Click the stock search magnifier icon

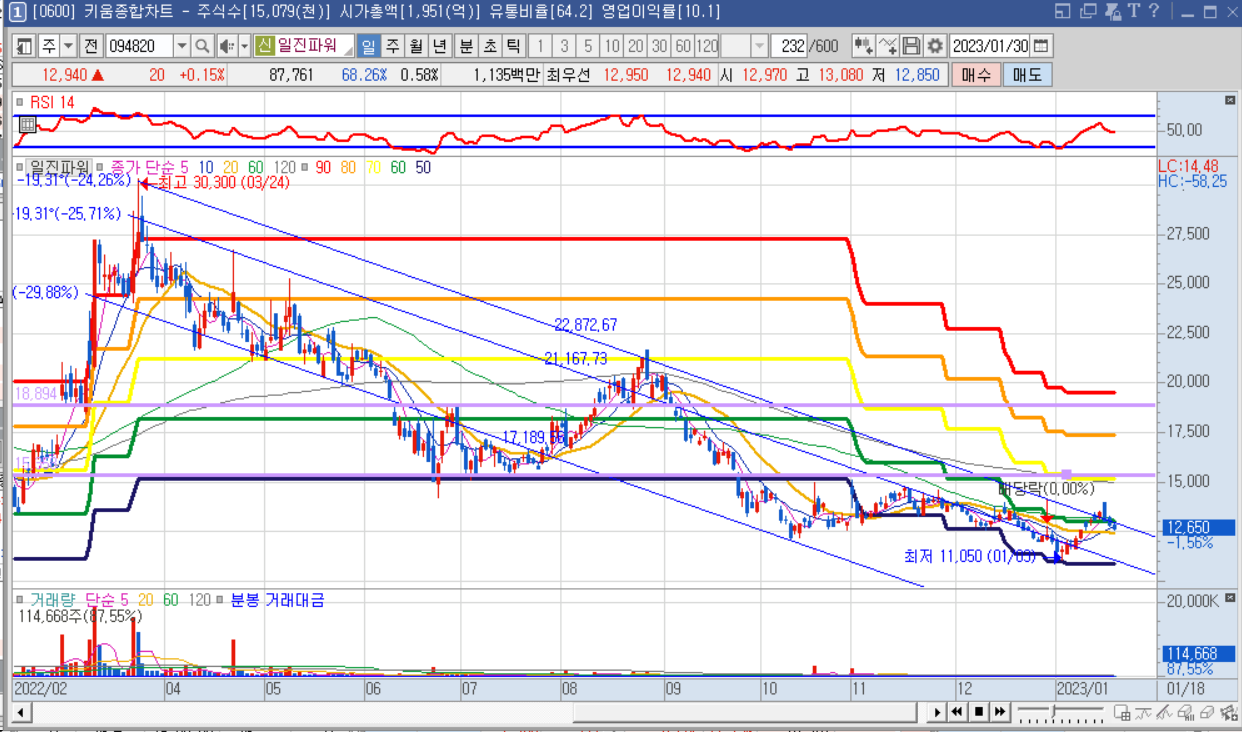click(x=201, y=46)
